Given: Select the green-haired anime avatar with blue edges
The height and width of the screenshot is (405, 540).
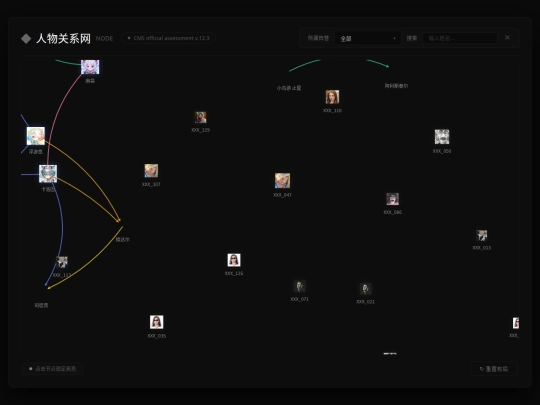Looking at the screenshot, I should [x=36, y=136].
